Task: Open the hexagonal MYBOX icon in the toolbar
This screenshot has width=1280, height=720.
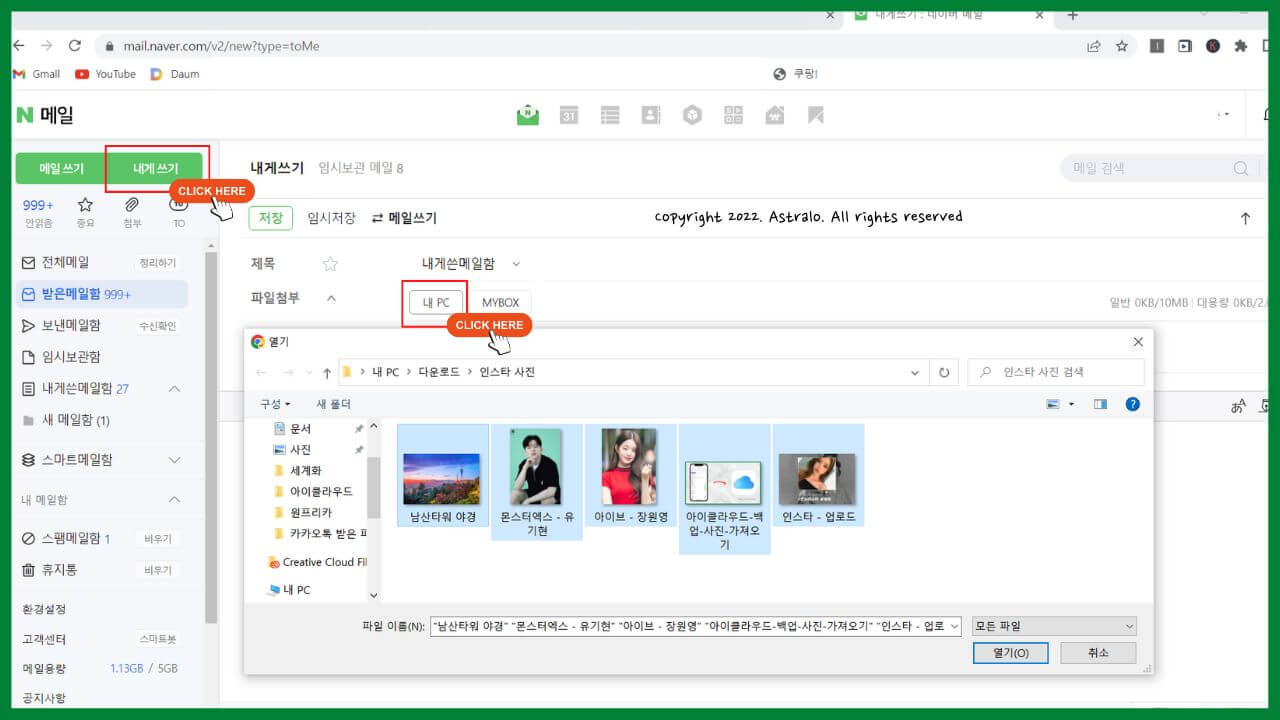Action: click(x=693, y=114)
